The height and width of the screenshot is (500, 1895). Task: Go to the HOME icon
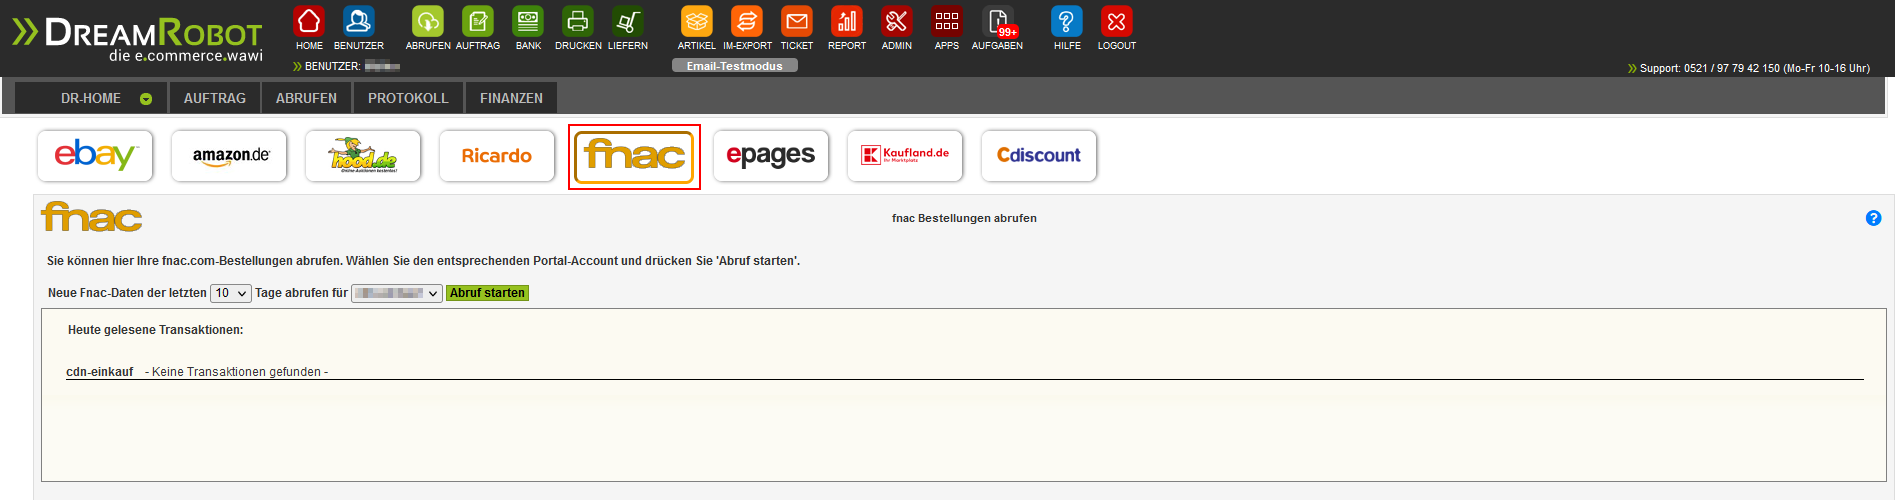(x=309, y=21)
